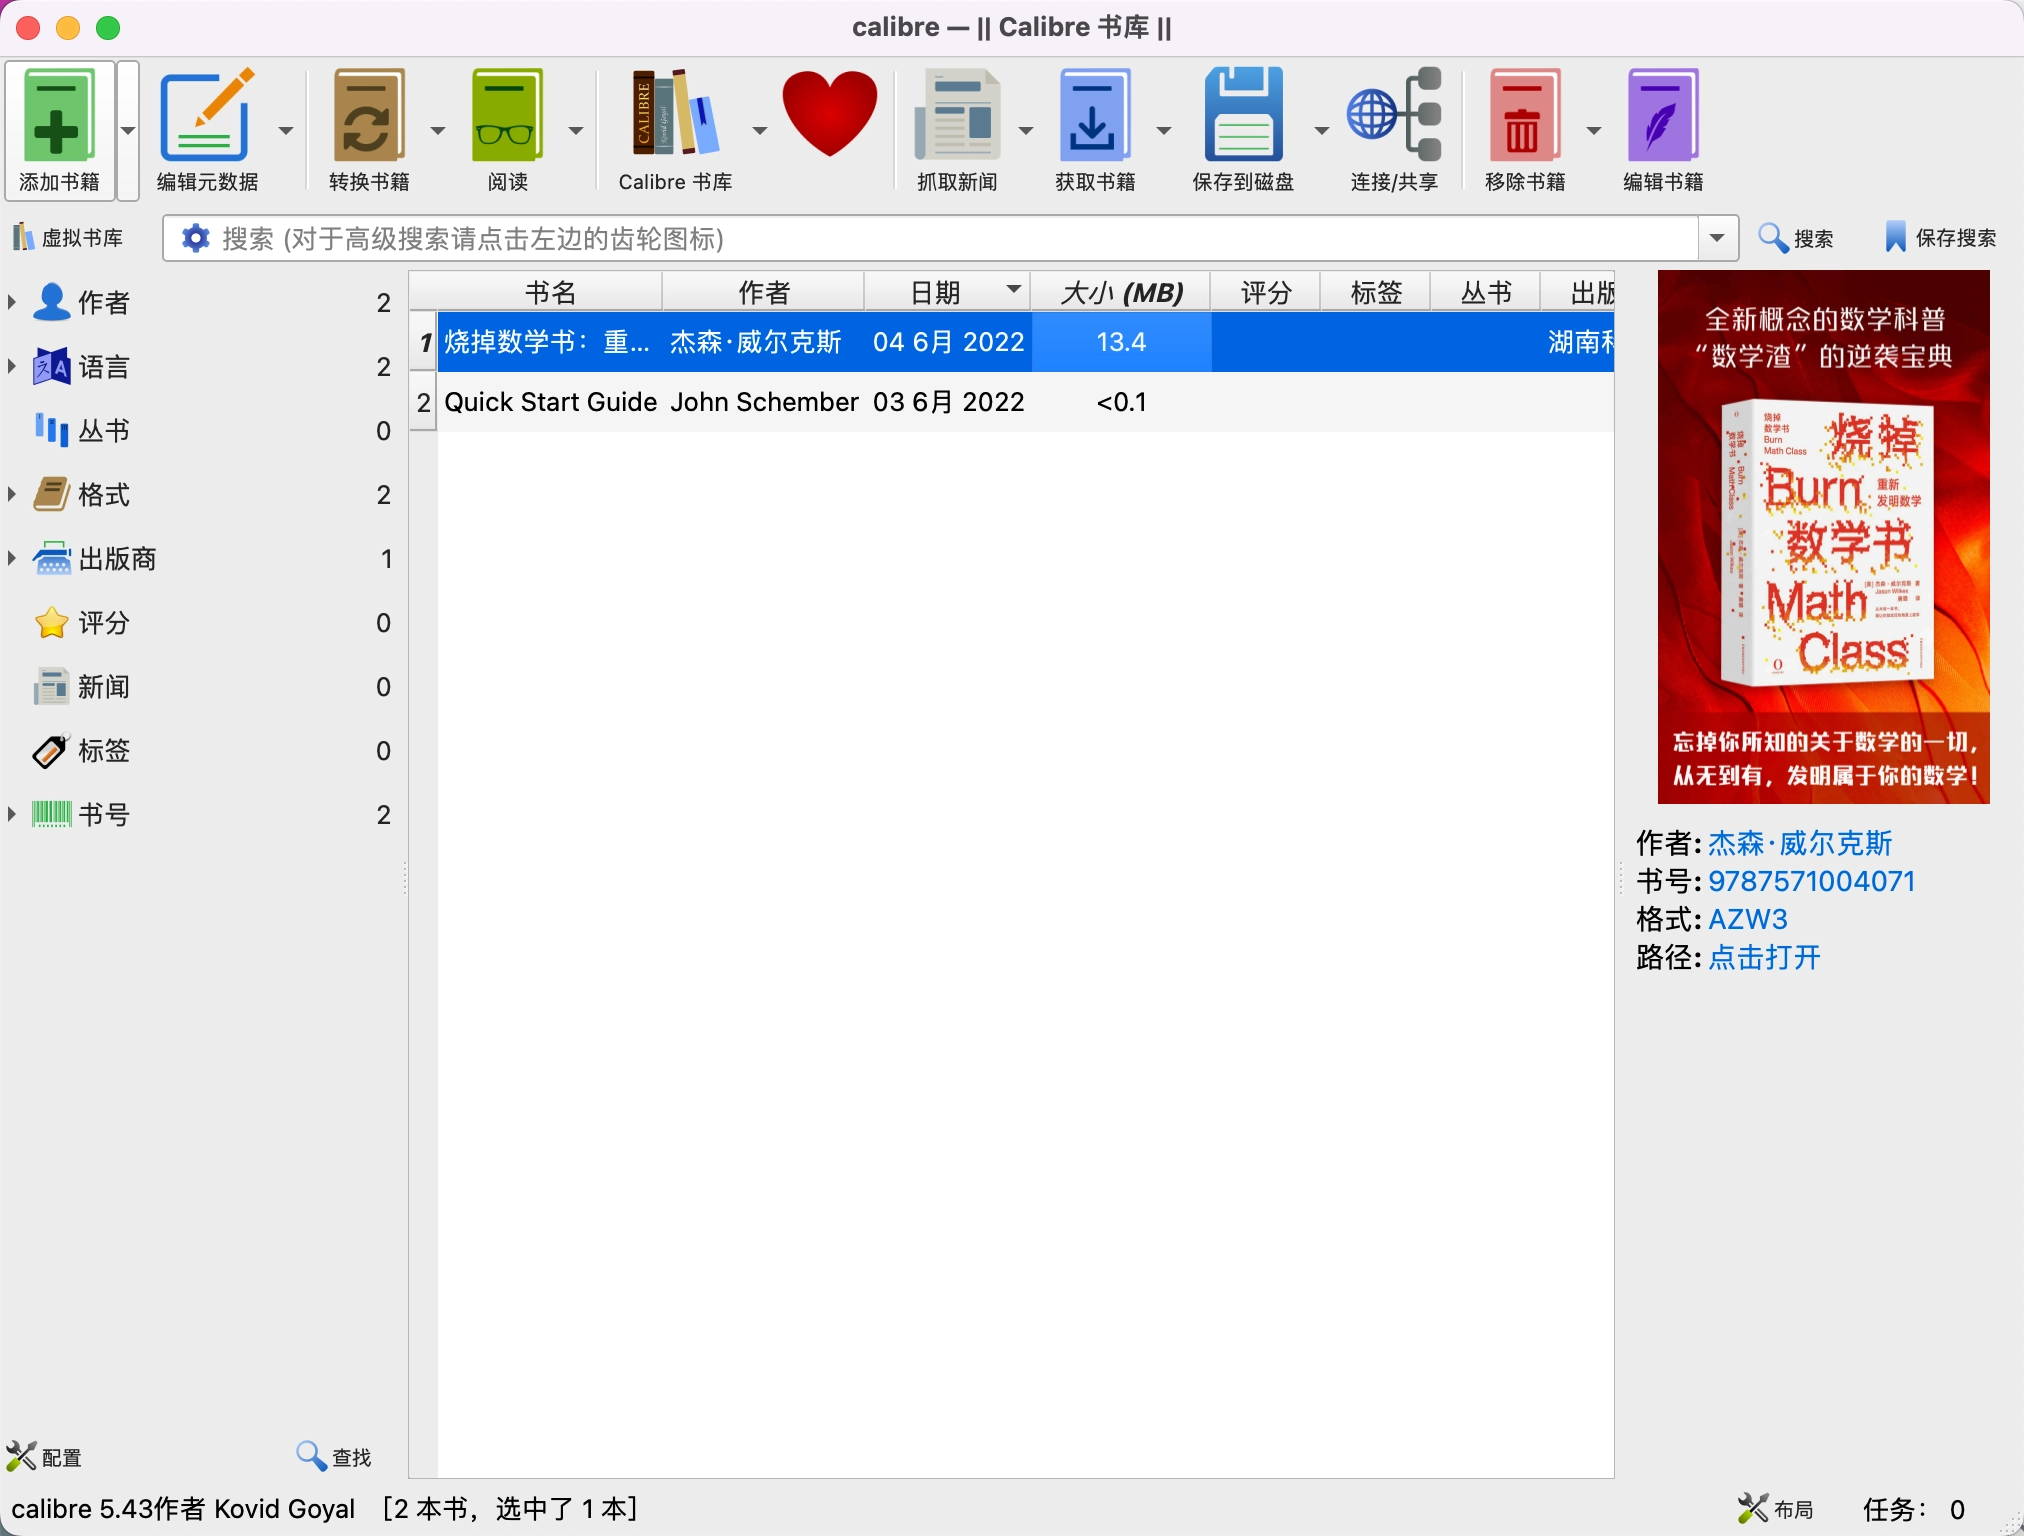Screen dimensions: 2024x1536
Task: Open dropdown arrow next to Calibre 书库
Action: coord(760,130)
